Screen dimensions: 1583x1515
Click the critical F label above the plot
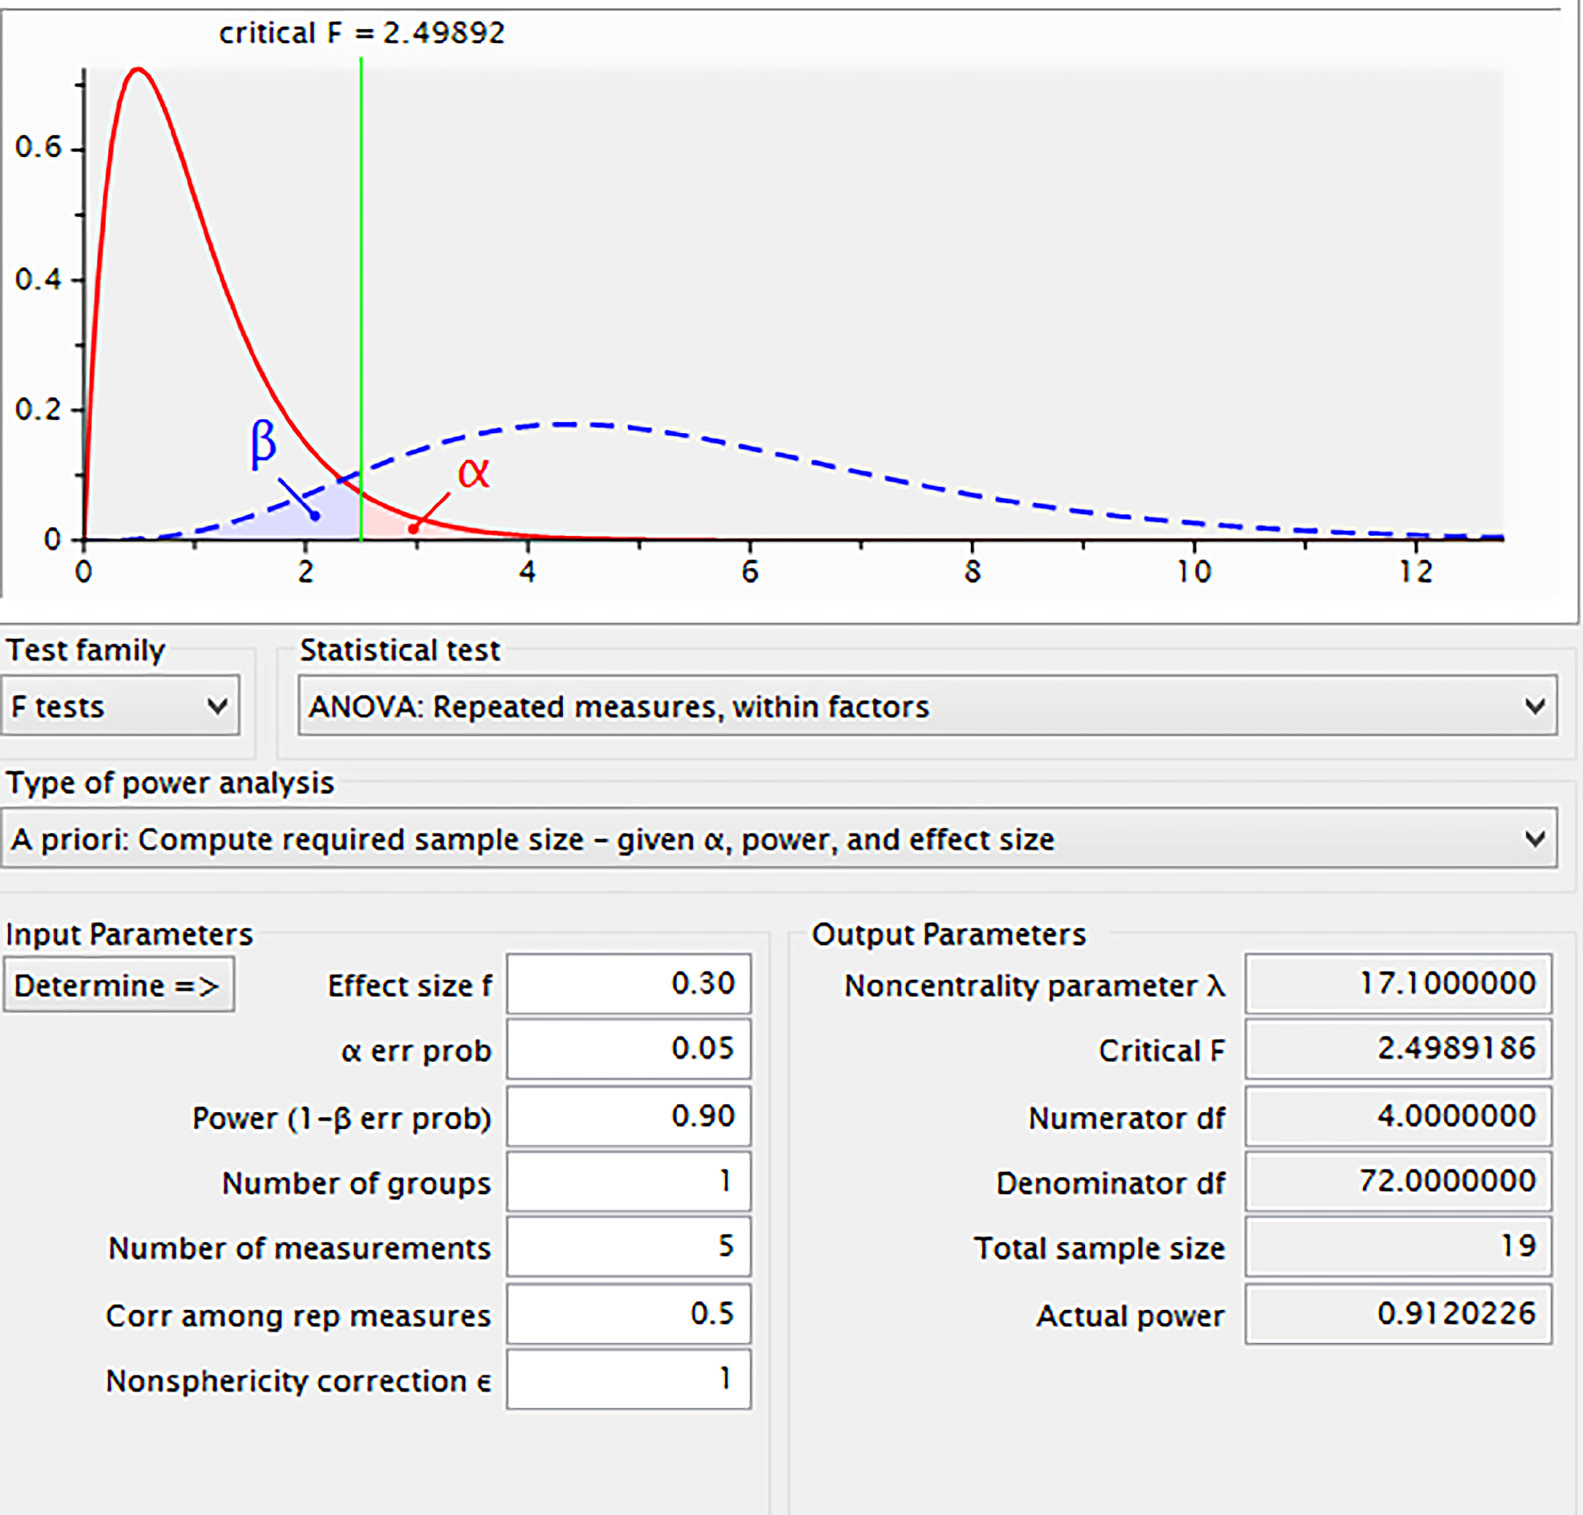pos(362,33)
